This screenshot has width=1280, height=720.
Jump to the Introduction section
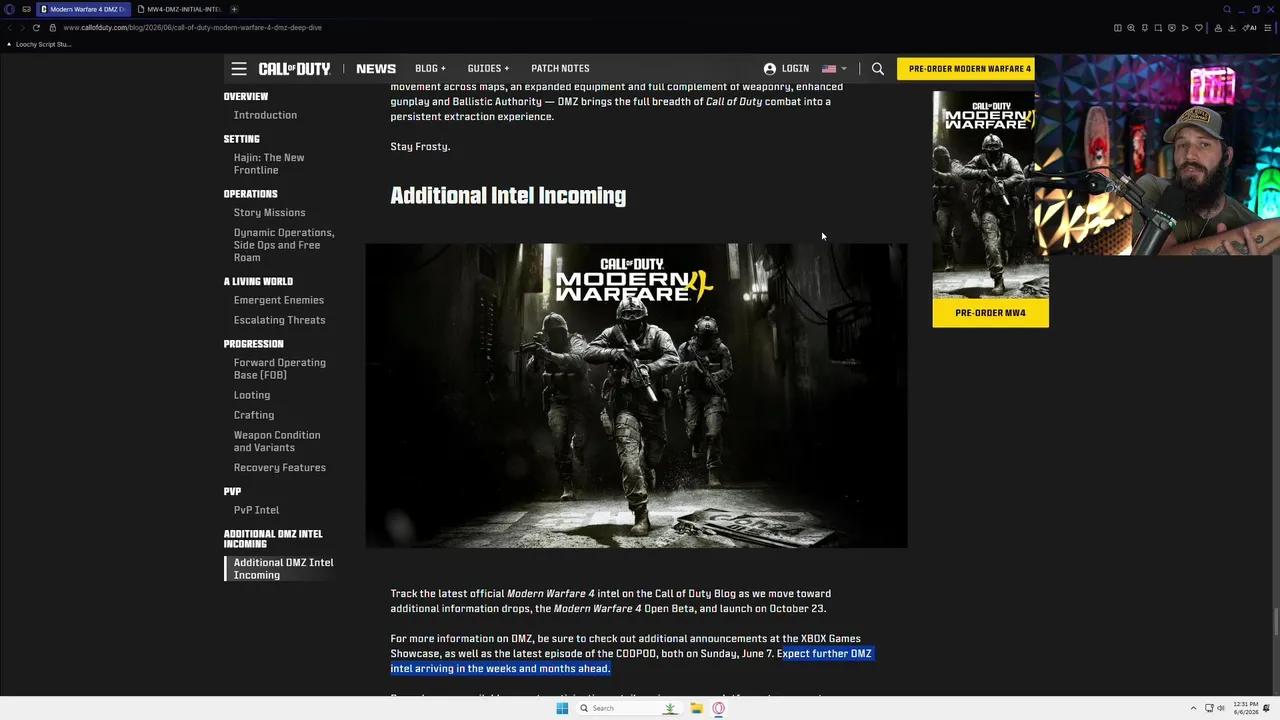pyautogui.click(x=265, y=115)
